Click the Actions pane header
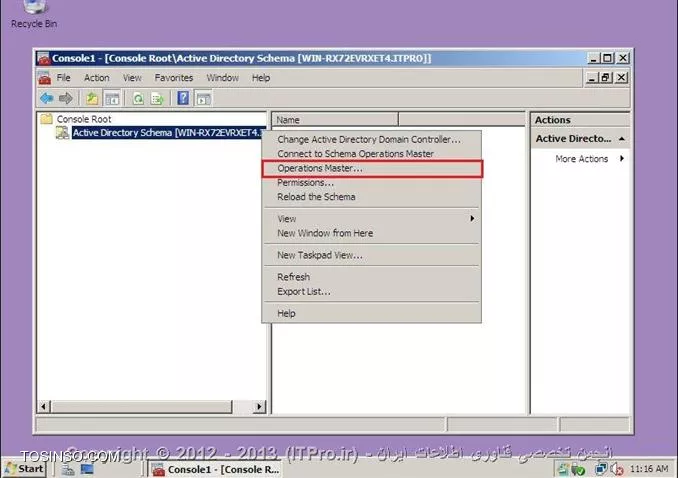 pyautogui.click(x=580, y=120)
